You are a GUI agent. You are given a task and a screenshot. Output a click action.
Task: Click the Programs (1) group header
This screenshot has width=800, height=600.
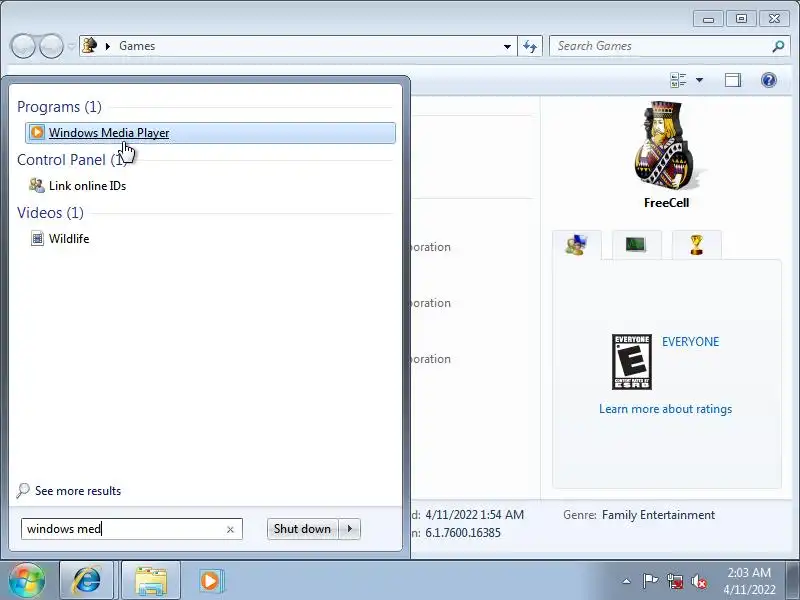[x=59, y=107]
